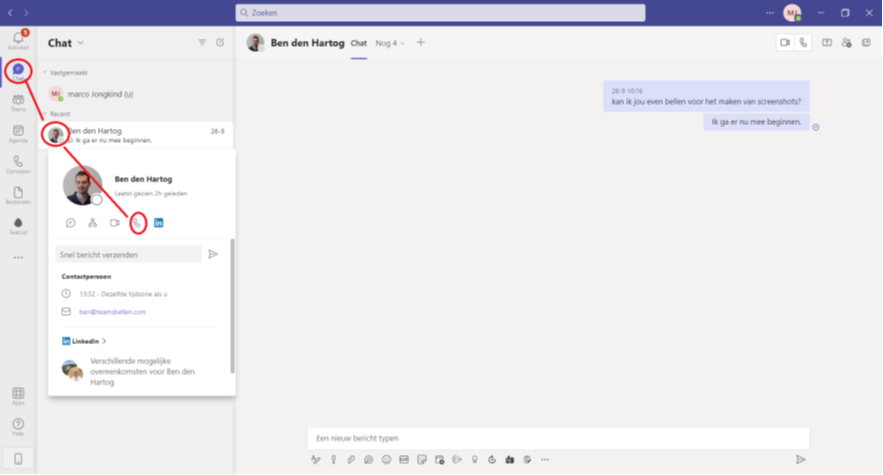Screen dimensions: 883x475
Task: Click the Snel bericht verzenden field
Action: pyautogui.click(x=128, y=255)
